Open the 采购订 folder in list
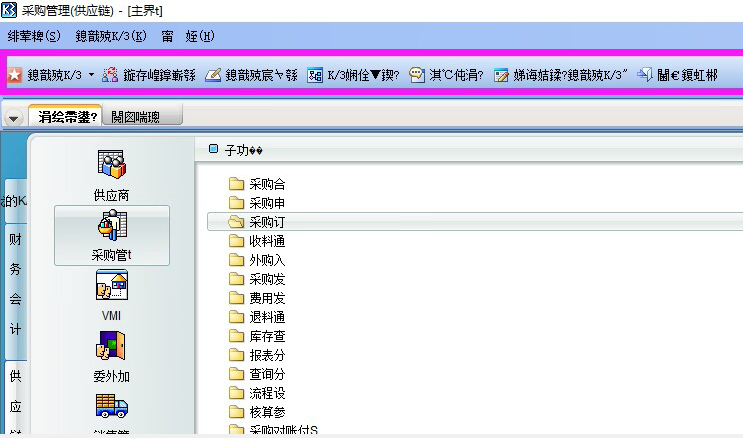743x438 pixels. (267, 222)
